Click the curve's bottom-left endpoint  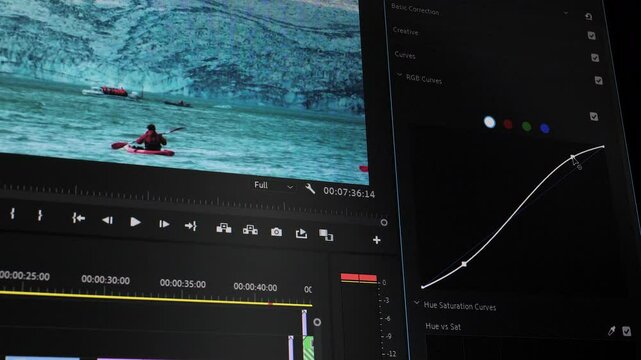422,287
